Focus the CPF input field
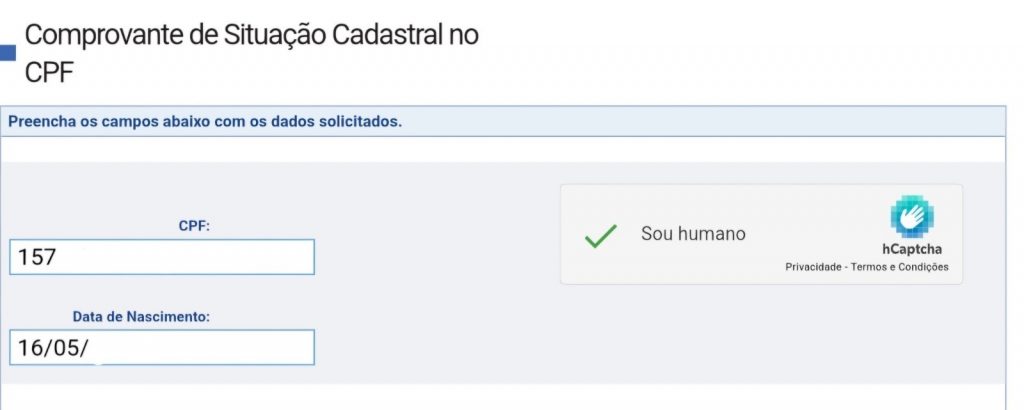 coord(162,257)
